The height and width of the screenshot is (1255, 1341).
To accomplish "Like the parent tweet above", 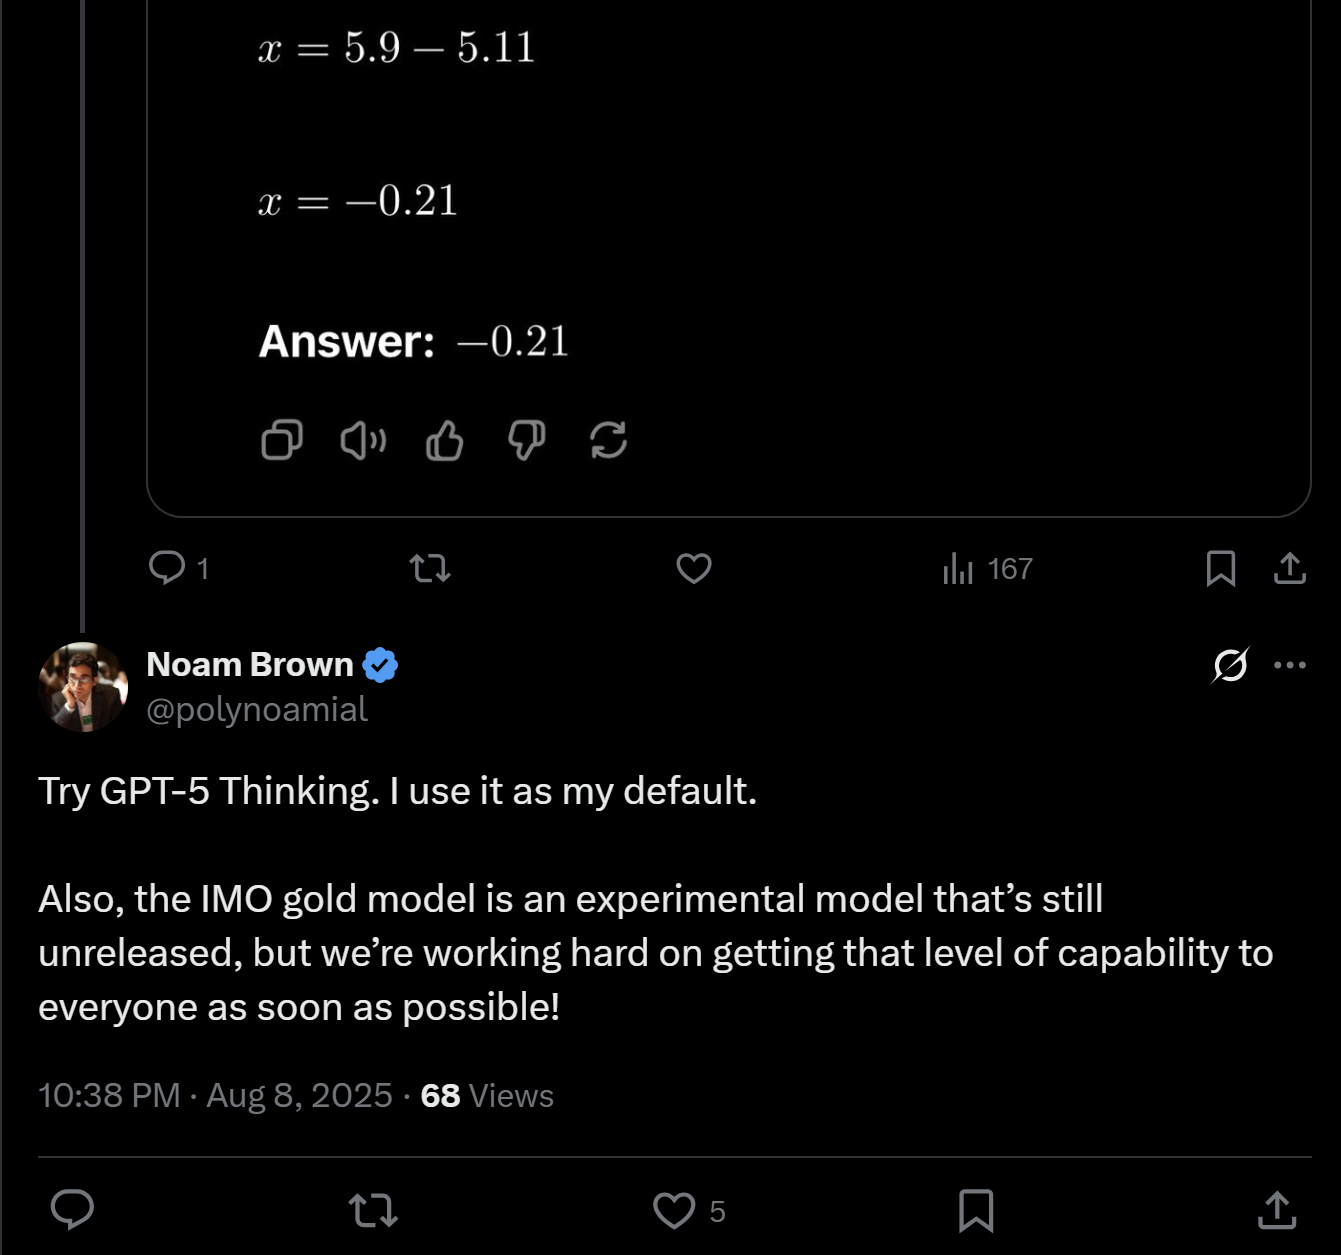I will [x=693, y=568].
